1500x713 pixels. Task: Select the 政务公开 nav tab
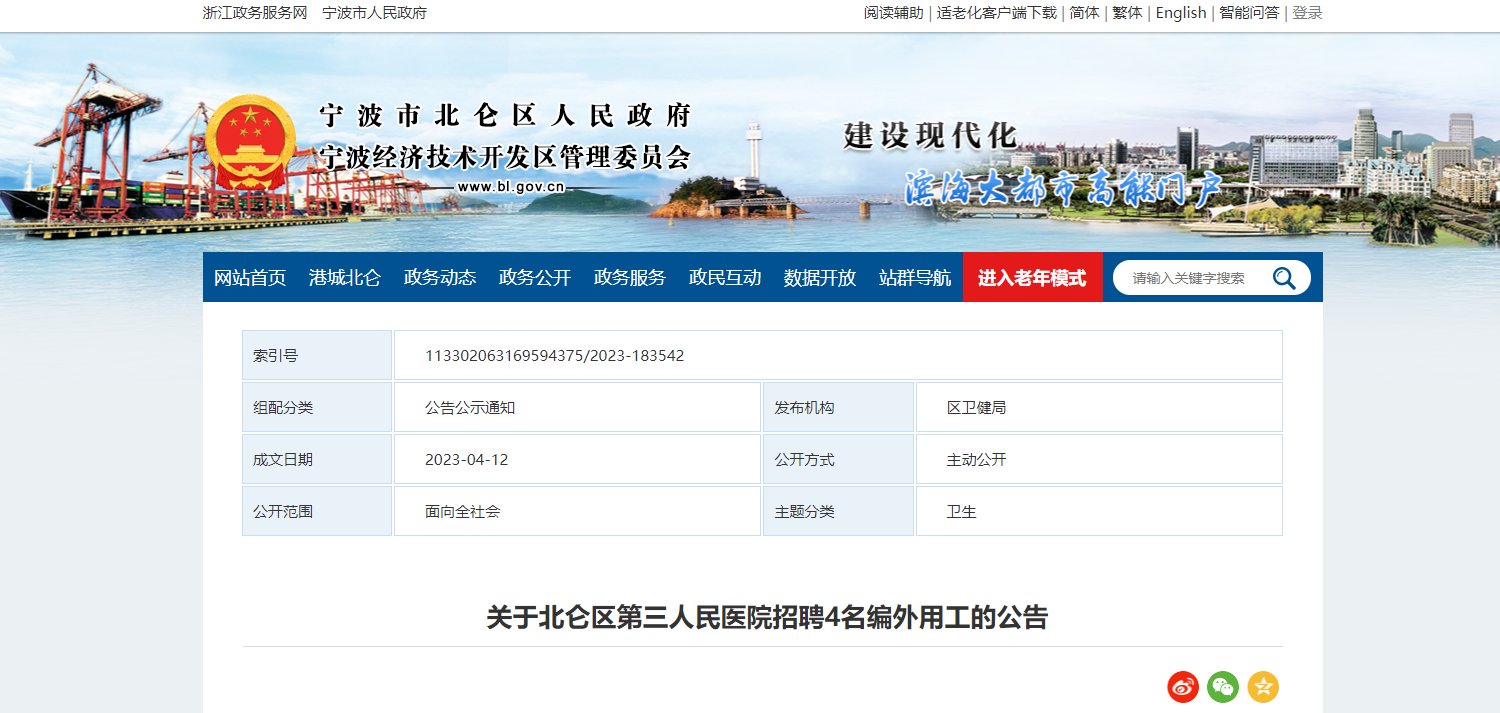[x=535, y=278]
